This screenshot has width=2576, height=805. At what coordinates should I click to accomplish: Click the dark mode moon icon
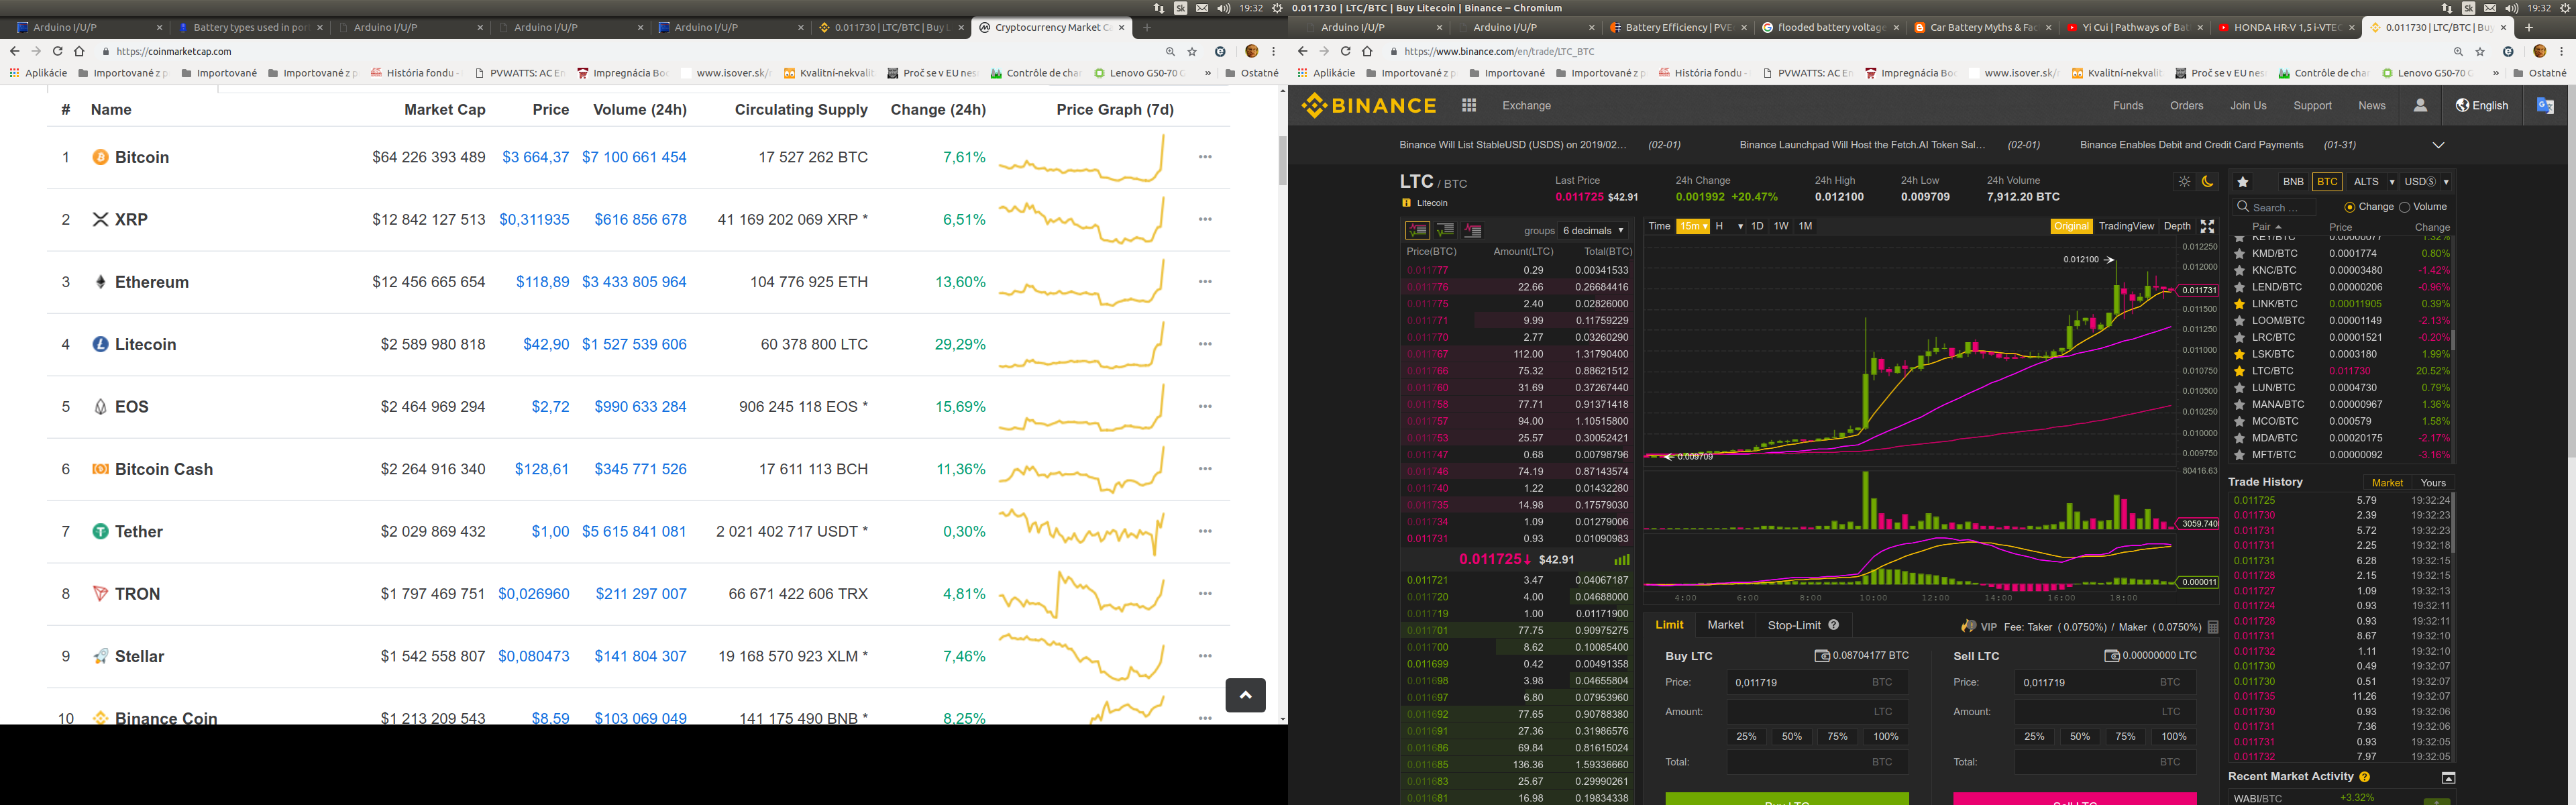tap(2208, 182)
